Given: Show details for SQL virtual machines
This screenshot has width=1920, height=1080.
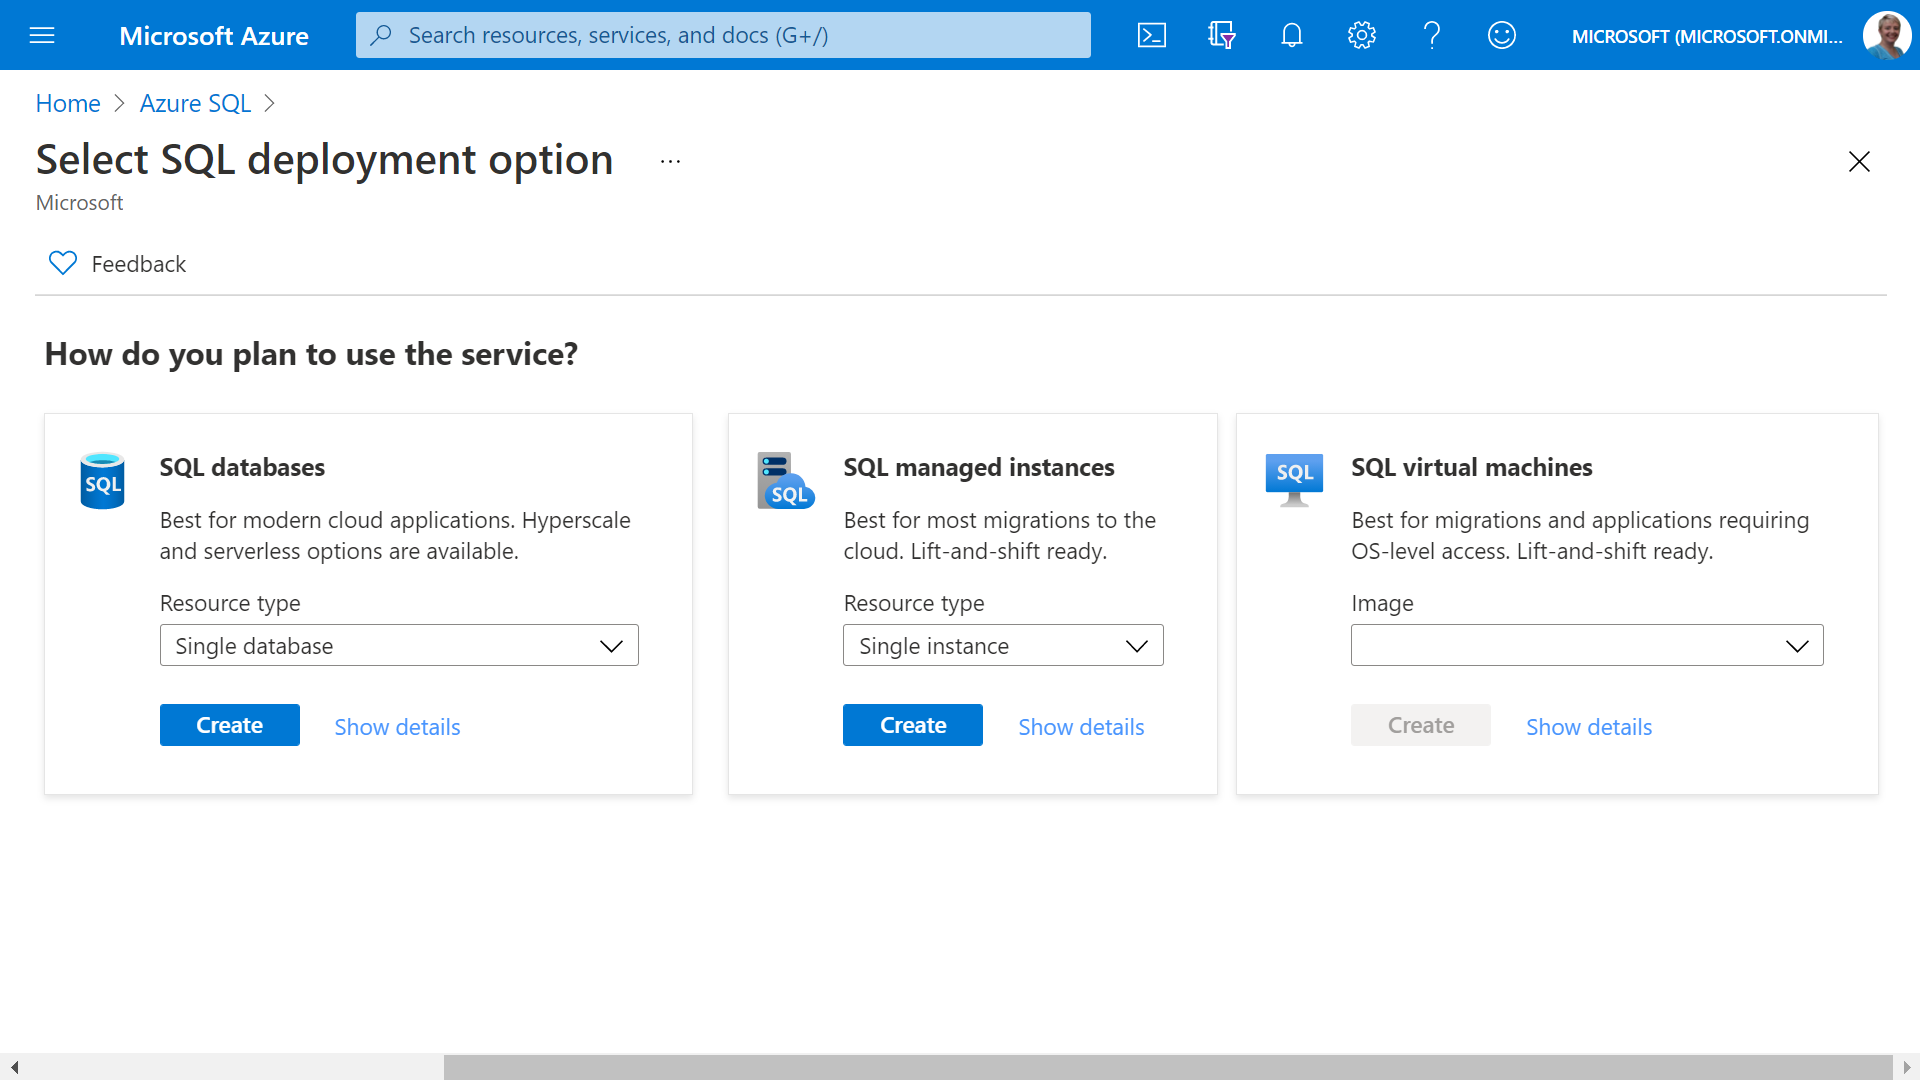Looking at the screenshot, I should 1588,727.
